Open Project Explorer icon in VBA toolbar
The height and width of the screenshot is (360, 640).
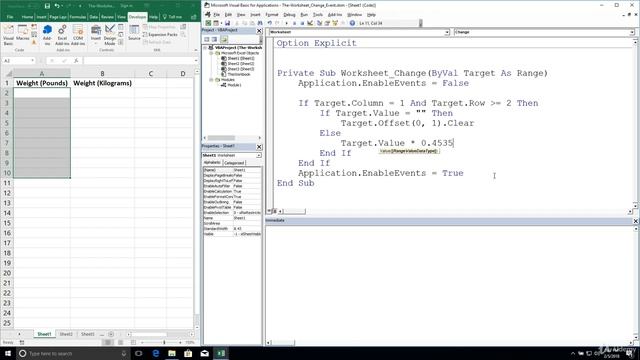coord(319,23)
